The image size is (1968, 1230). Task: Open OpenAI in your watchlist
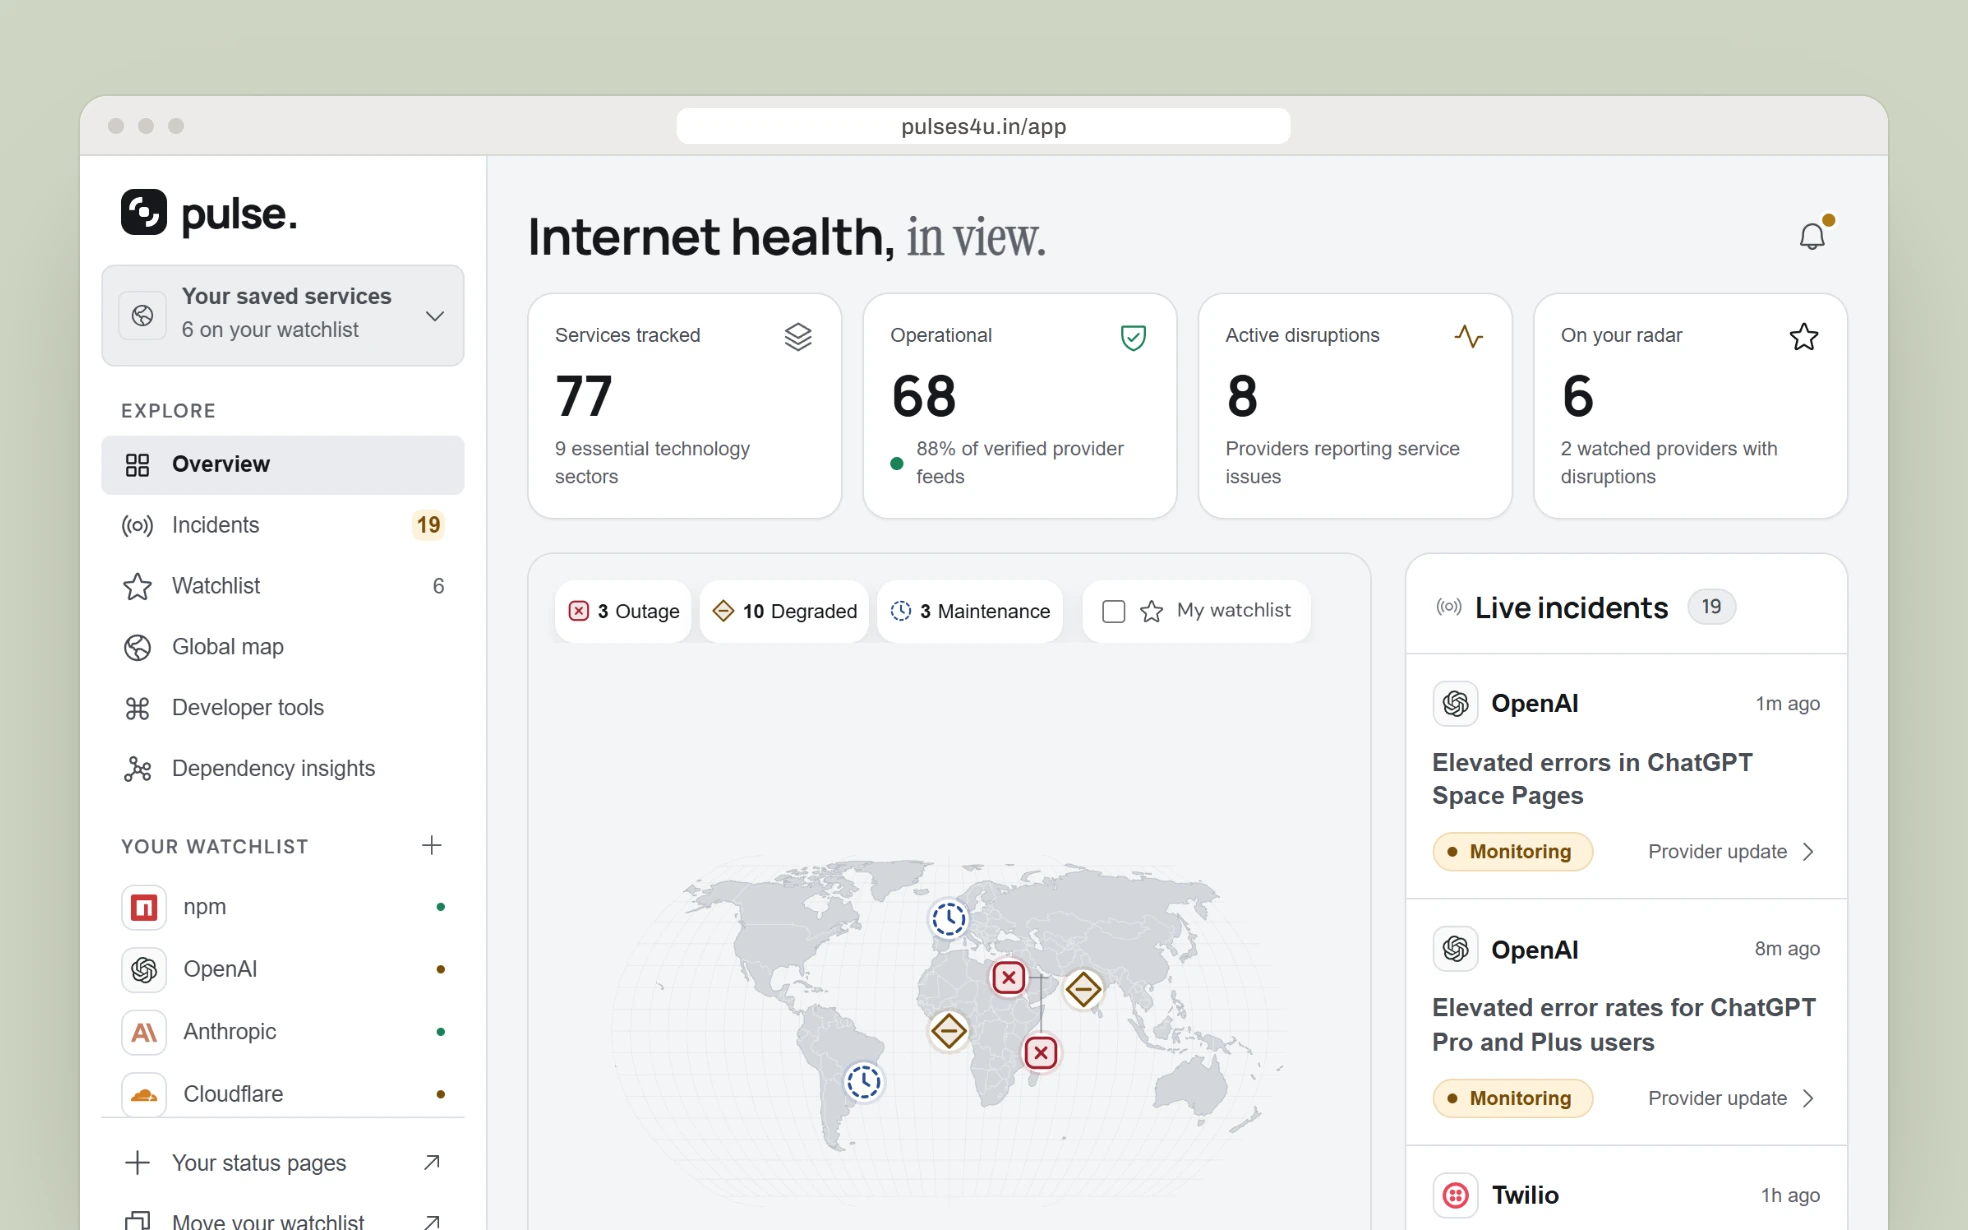(283, 969)
